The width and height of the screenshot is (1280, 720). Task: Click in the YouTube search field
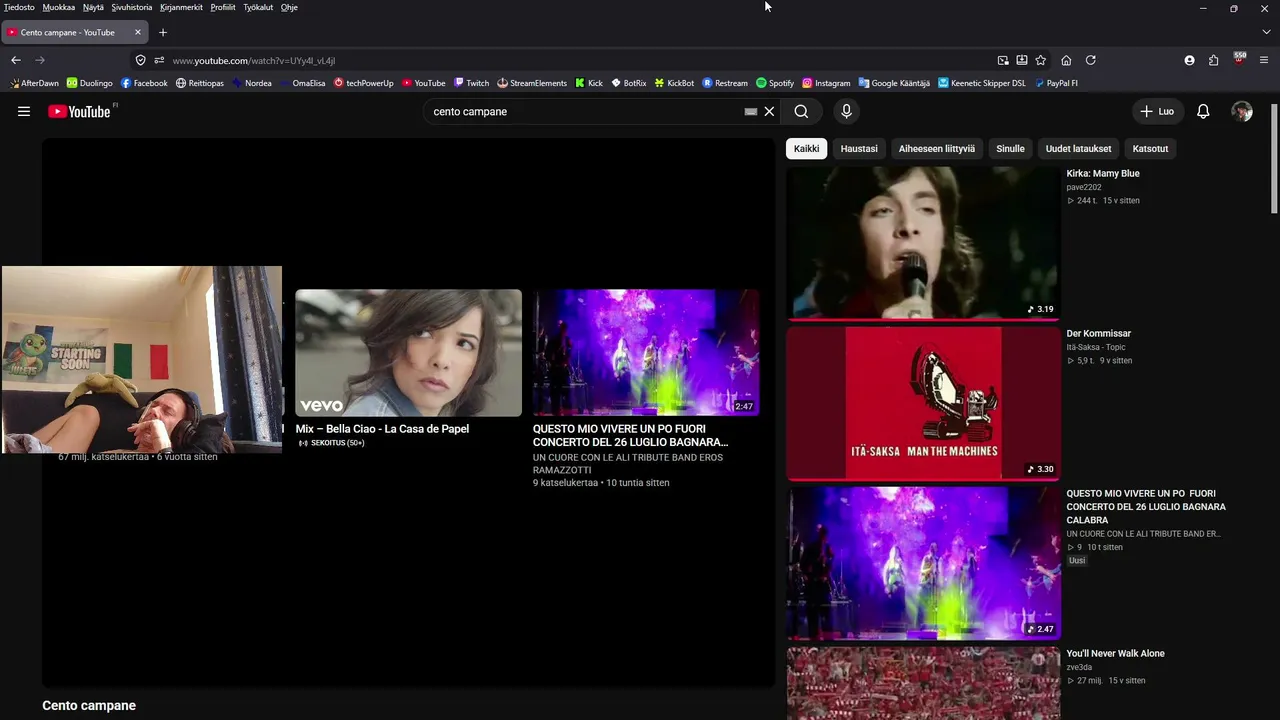[x=585, y=111]
